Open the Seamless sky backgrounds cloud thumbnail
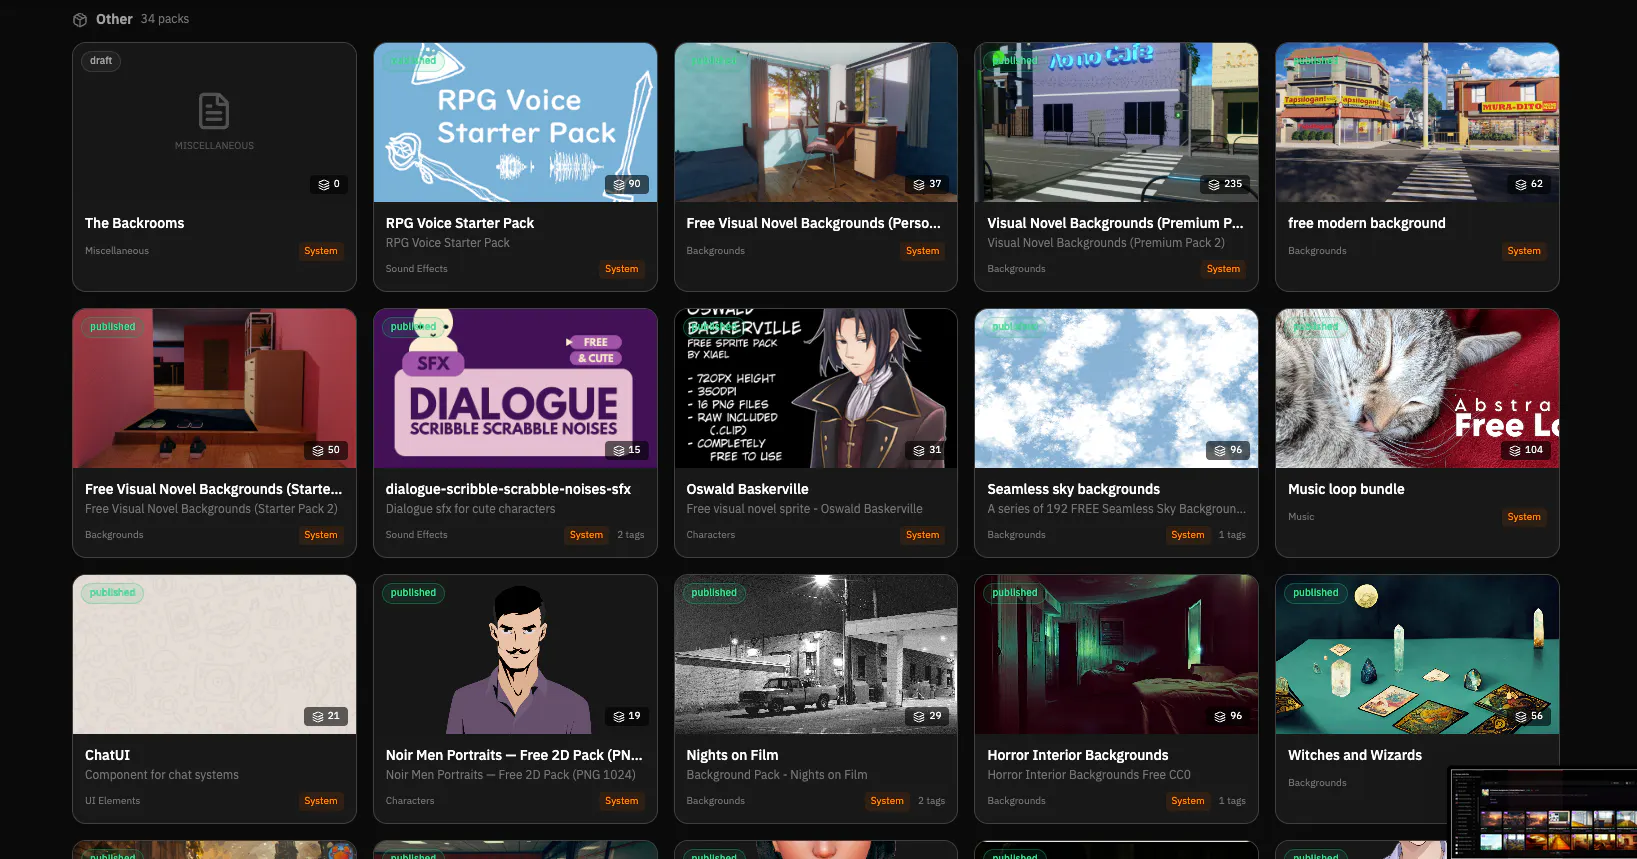The width and height of the screenshot is (1637, 859). (x=1116, y=388)
